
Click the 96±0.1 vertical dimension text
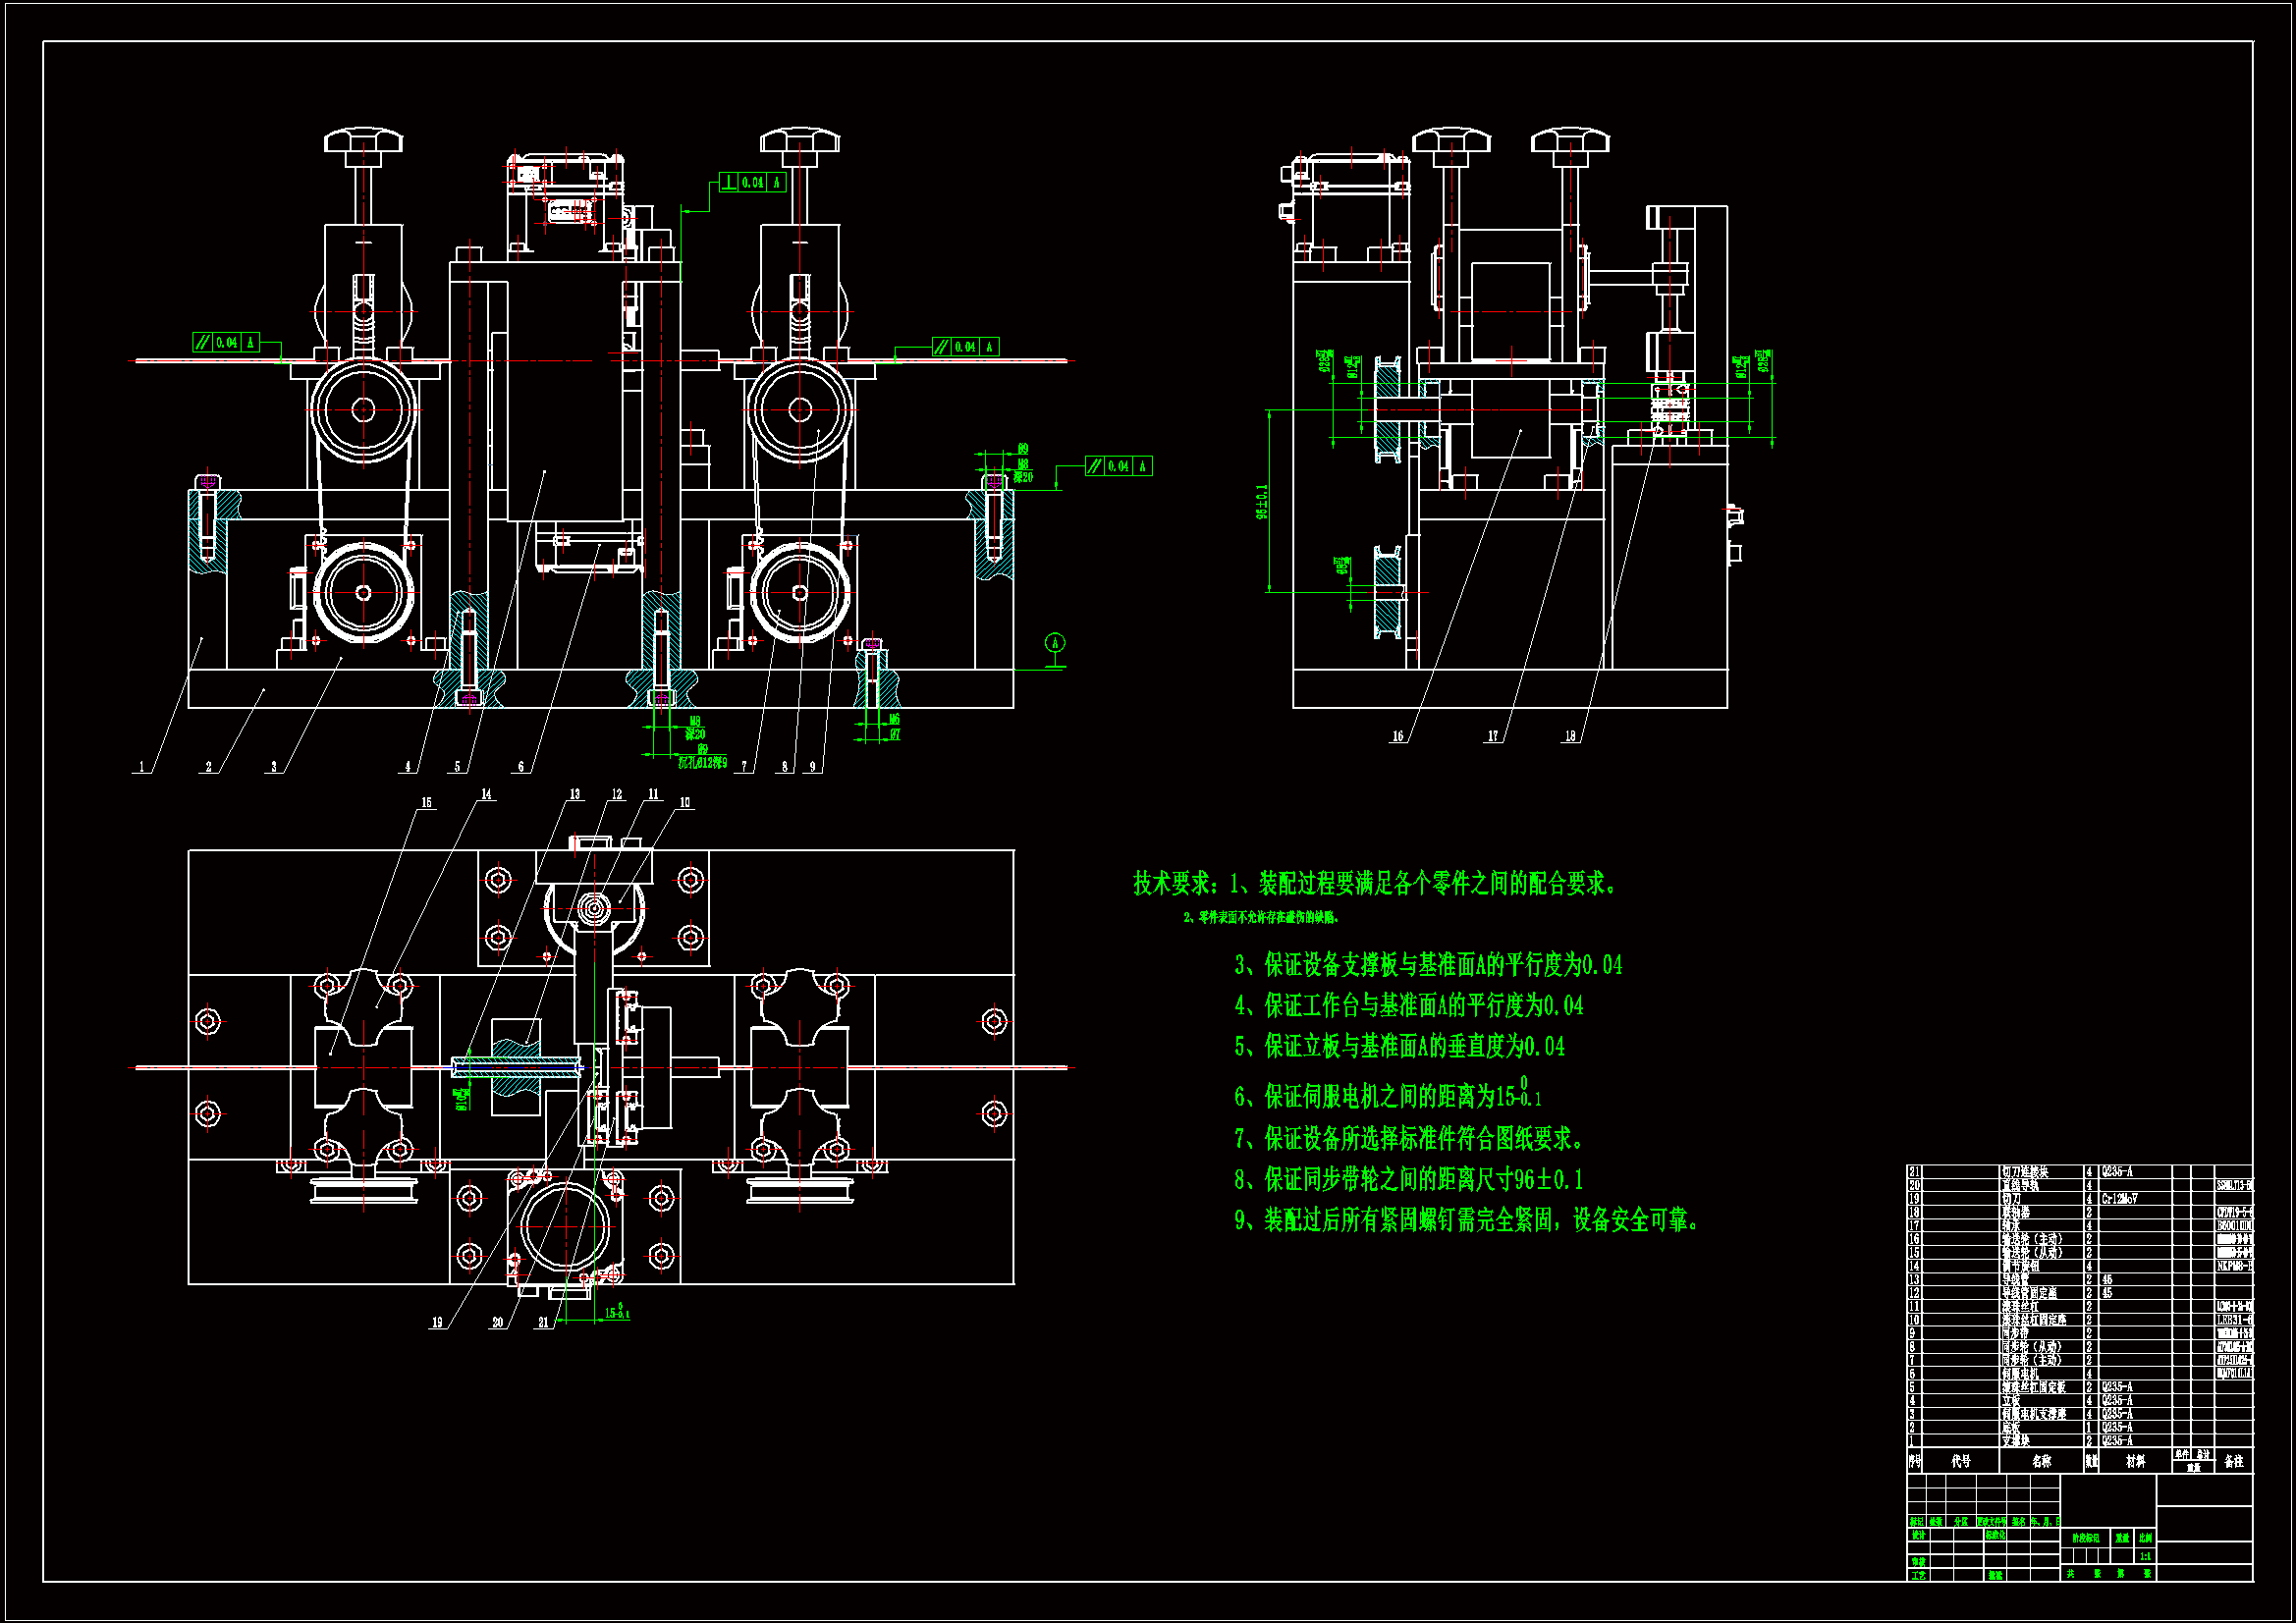click(1262, 502)
